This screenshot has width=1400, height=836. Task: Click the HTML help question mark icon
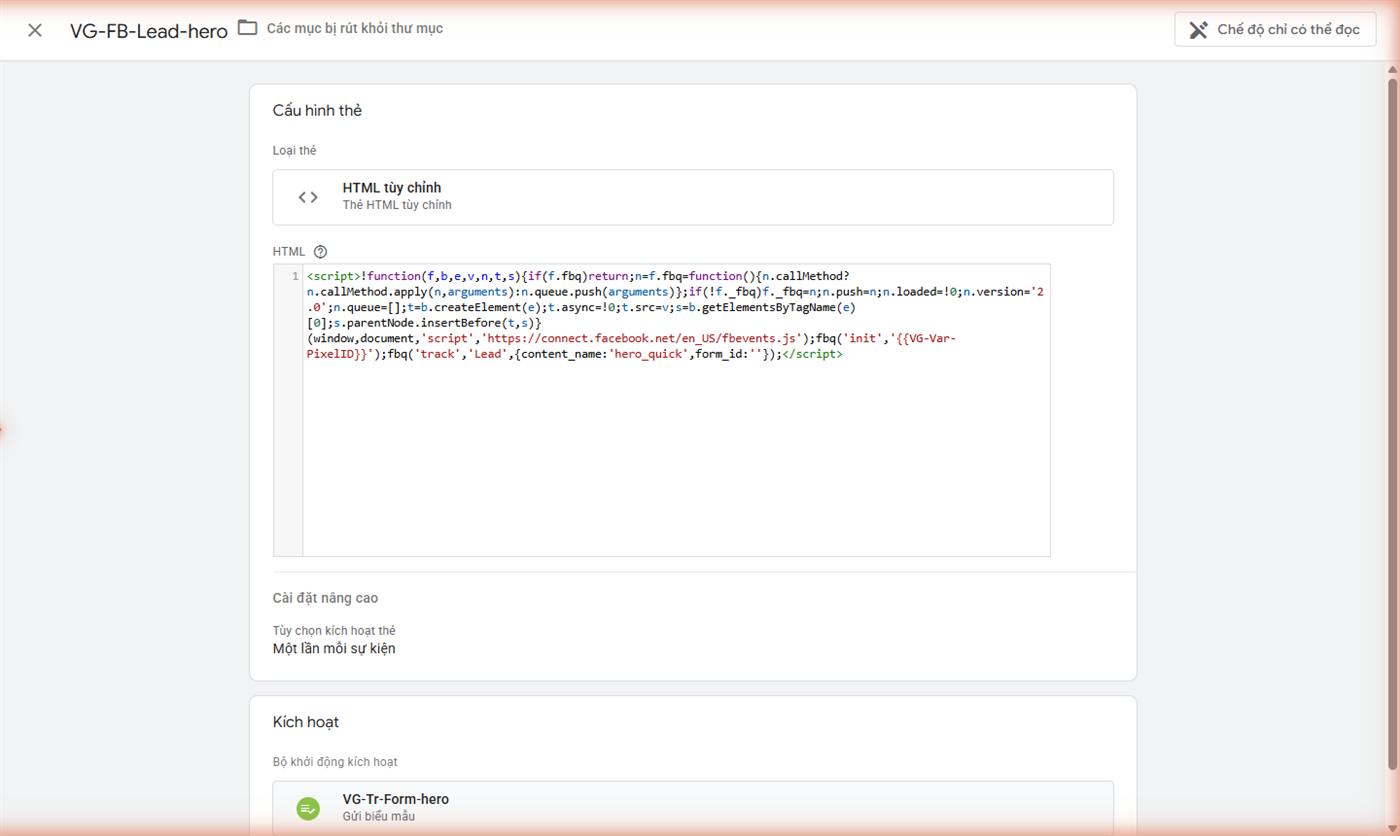pyautogui.click(x=320, y=252)
